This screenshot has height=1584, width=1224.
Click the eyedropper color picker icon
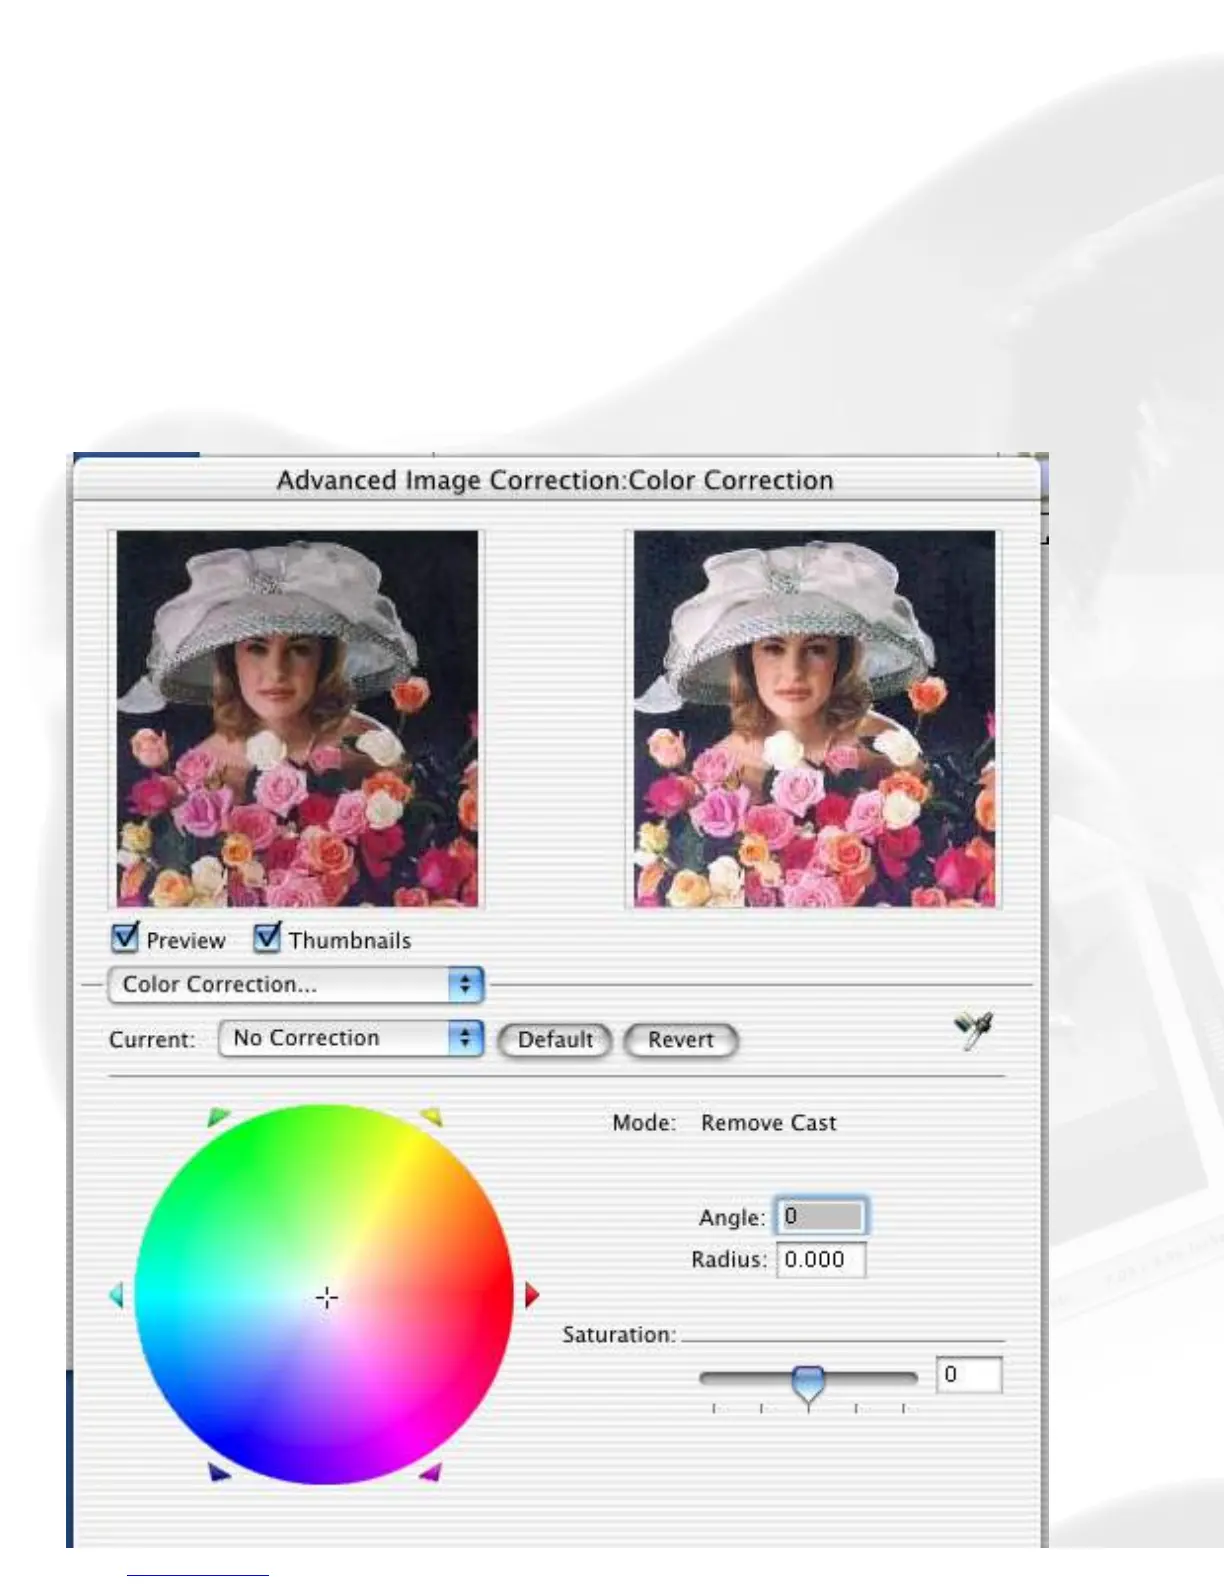pyautogui.click(x=973, y=1030)
